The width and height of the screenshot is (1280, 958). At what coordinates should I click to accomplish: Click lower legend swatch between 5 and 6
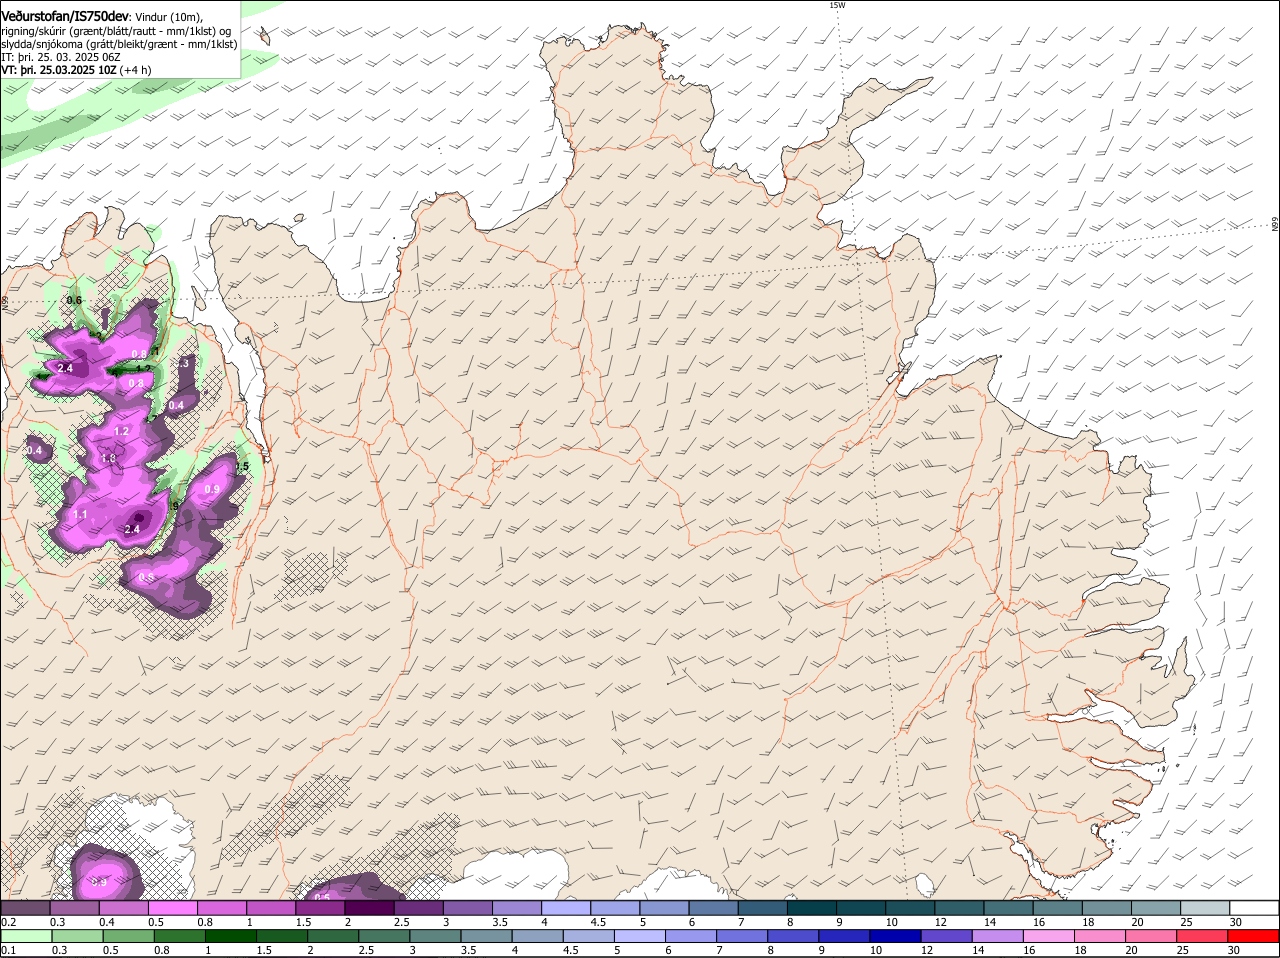pyautogui.click(x=642, y=936)
